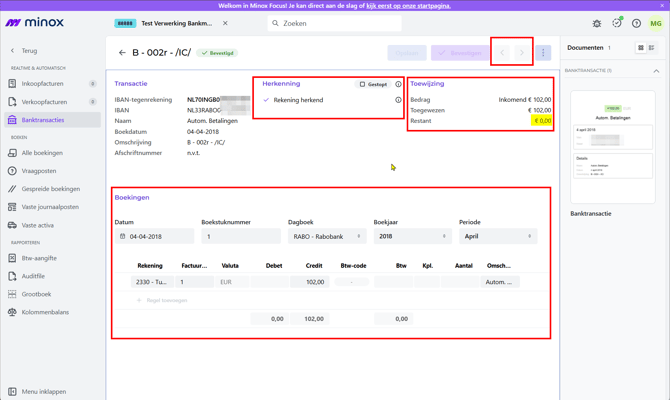Collapse the BANKTRANSACTIE section chevron

656,71
